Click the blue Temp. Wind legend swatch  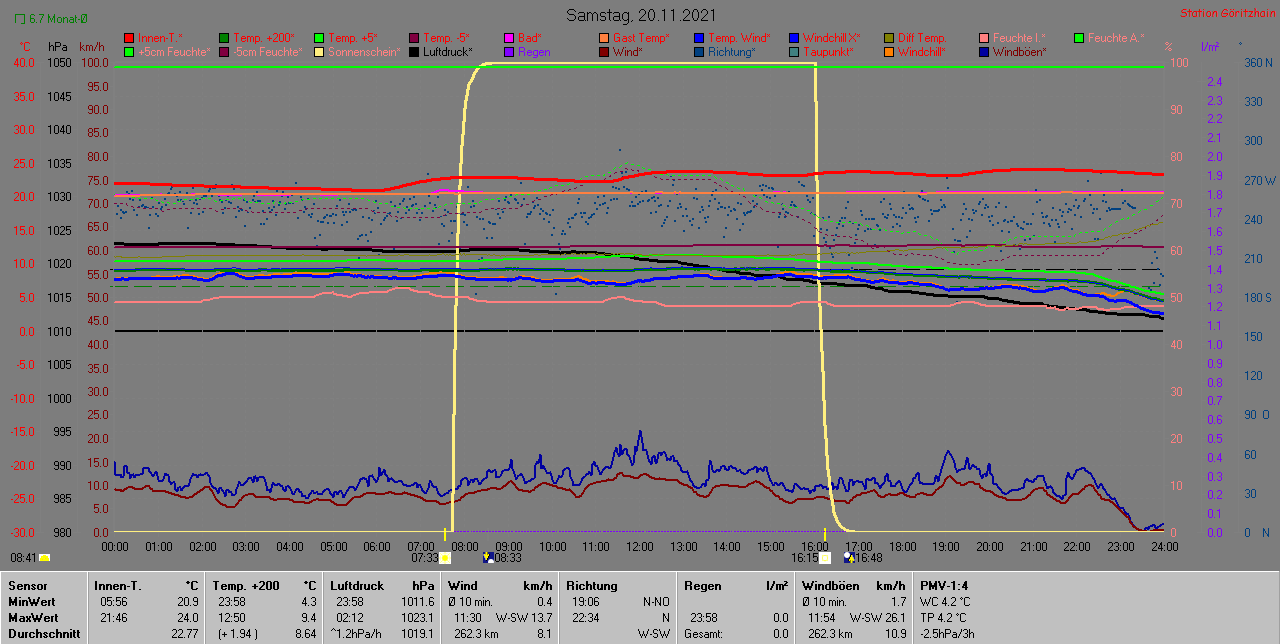tap(700, 38)
